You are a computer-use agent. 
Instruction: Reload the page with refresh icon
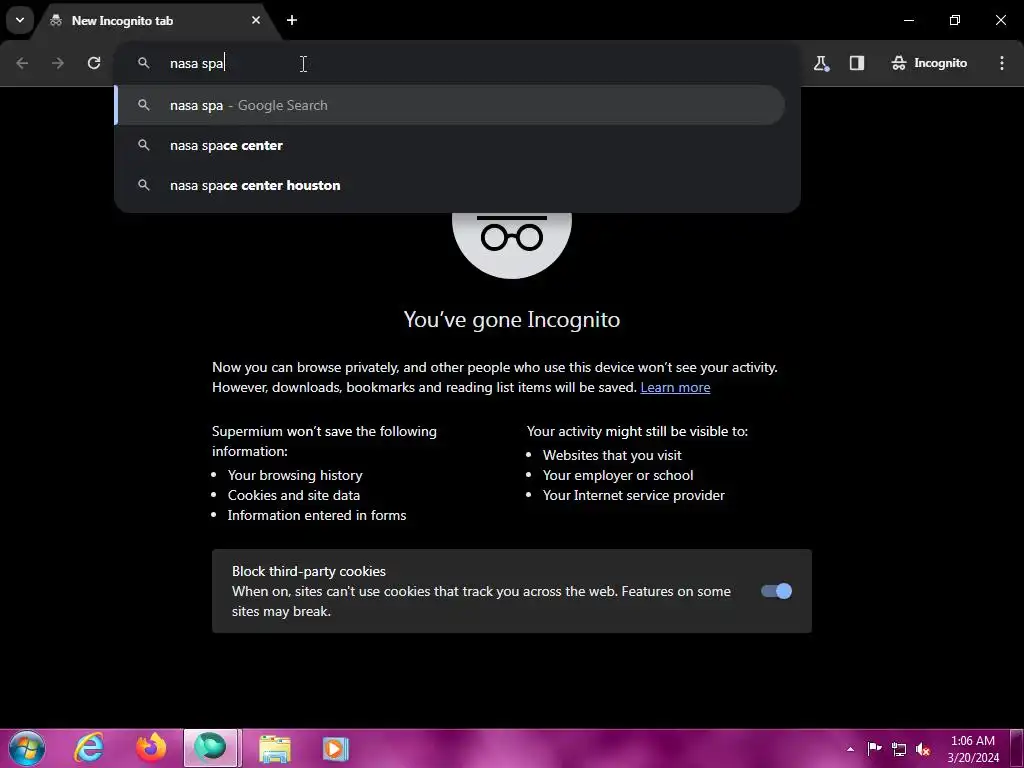94,63
